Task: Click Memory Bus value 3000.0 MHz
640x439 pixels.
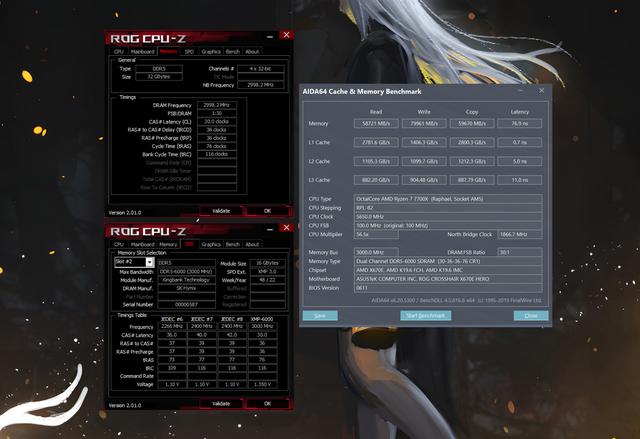Action: (x=376, y=252)
